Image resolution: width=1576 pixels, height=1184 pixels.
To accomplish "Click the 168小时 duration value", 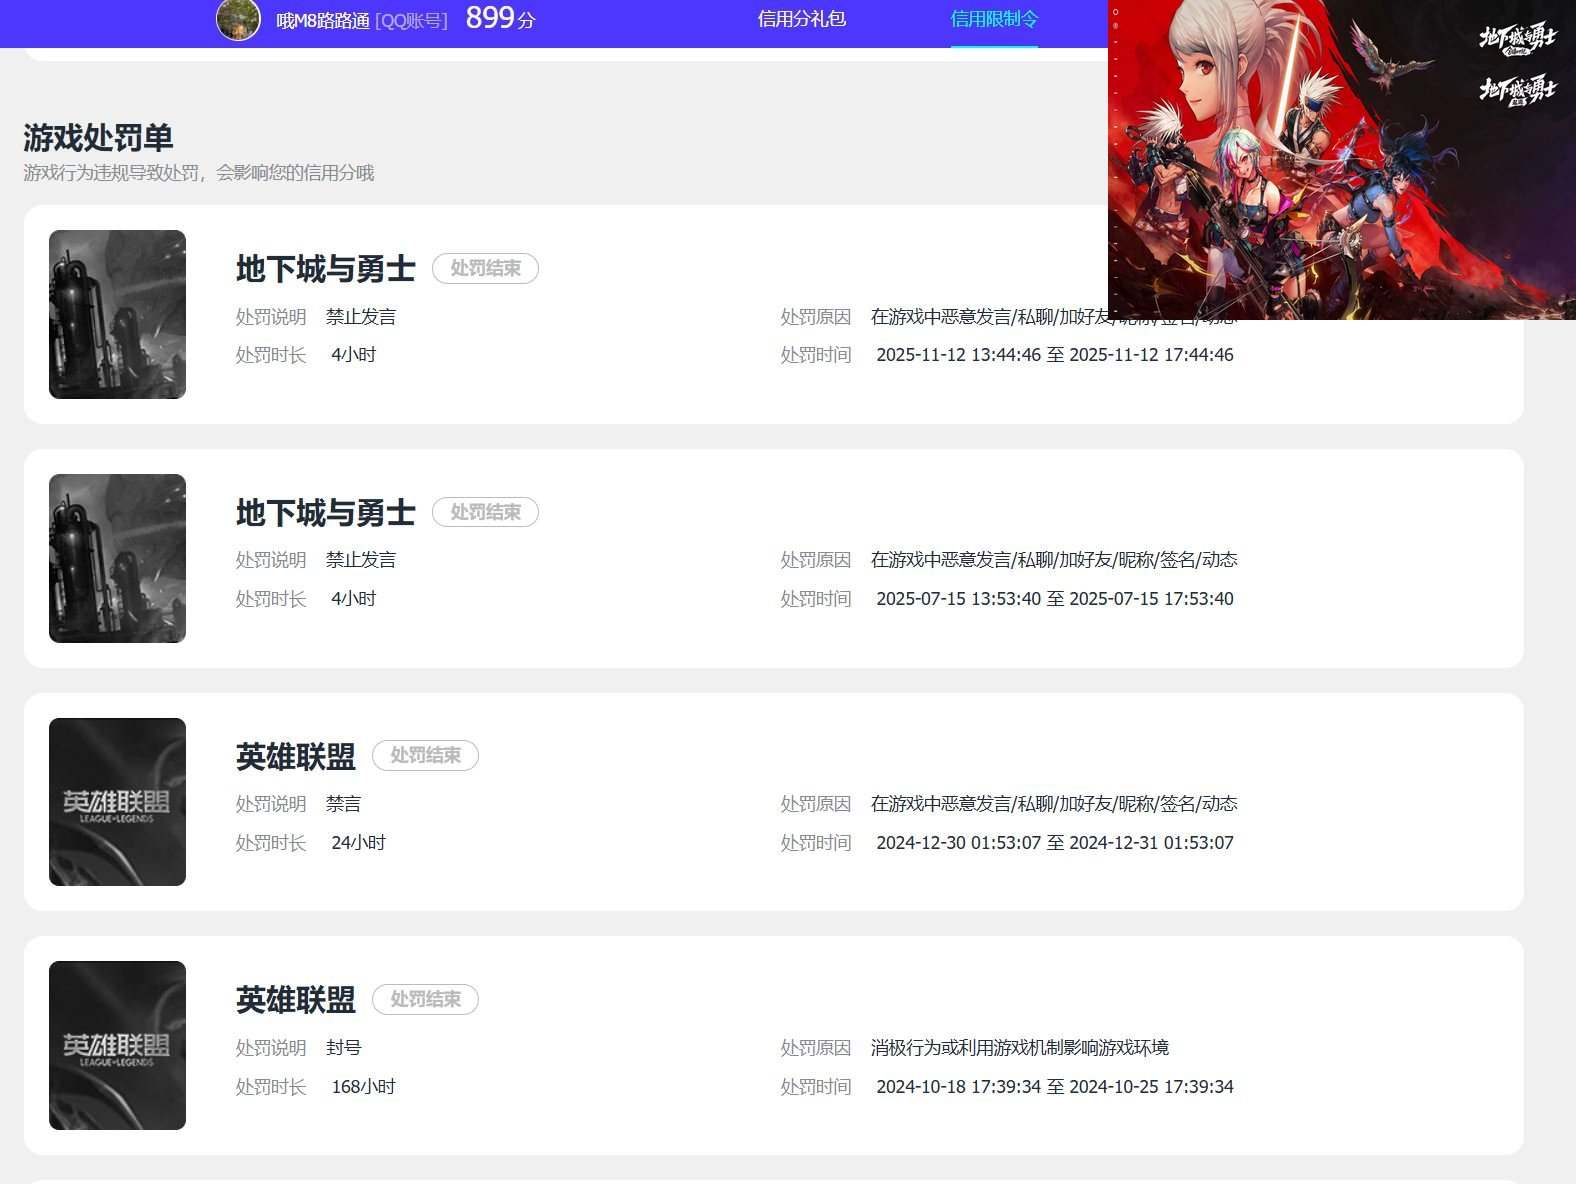I will tap(364, 1087).
